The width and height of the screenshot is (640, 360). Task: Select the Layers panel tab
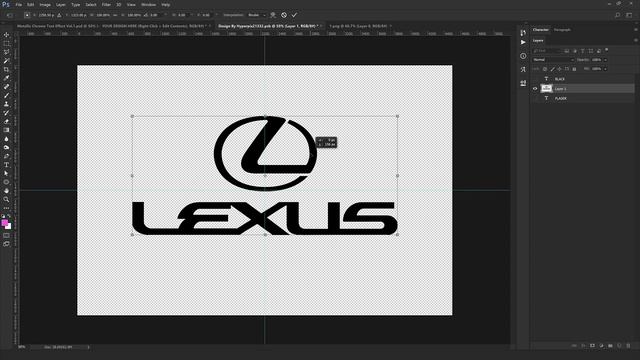tap(538, 40)
